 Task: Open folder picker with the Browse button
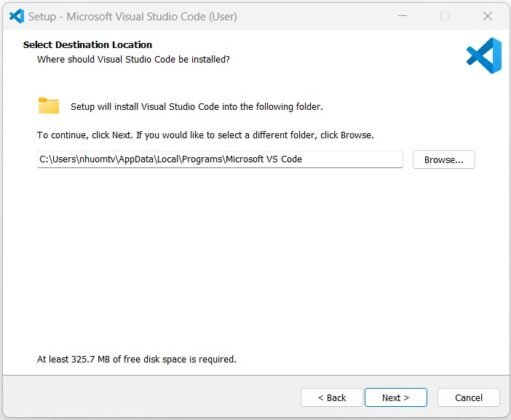(444, 160)
